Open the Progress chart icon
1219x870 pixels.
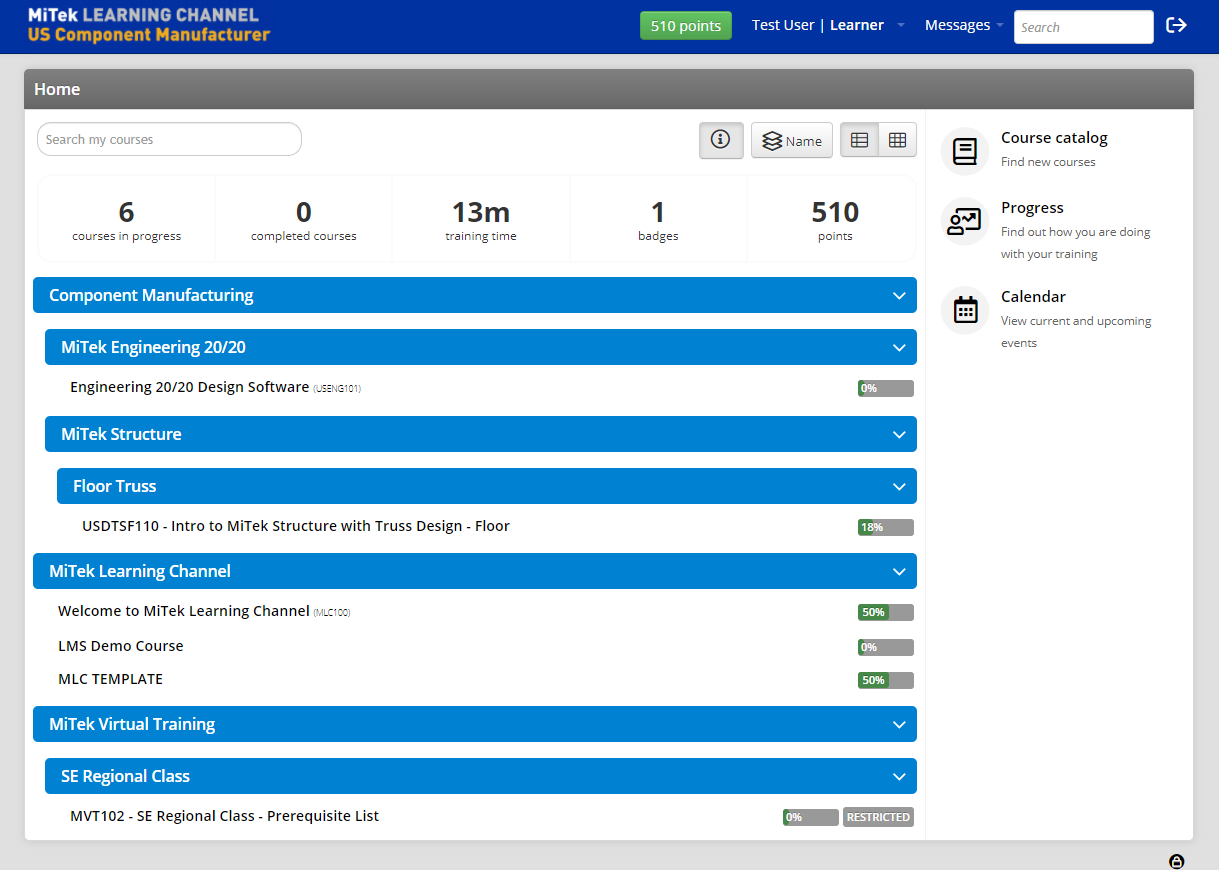[965, 222]
